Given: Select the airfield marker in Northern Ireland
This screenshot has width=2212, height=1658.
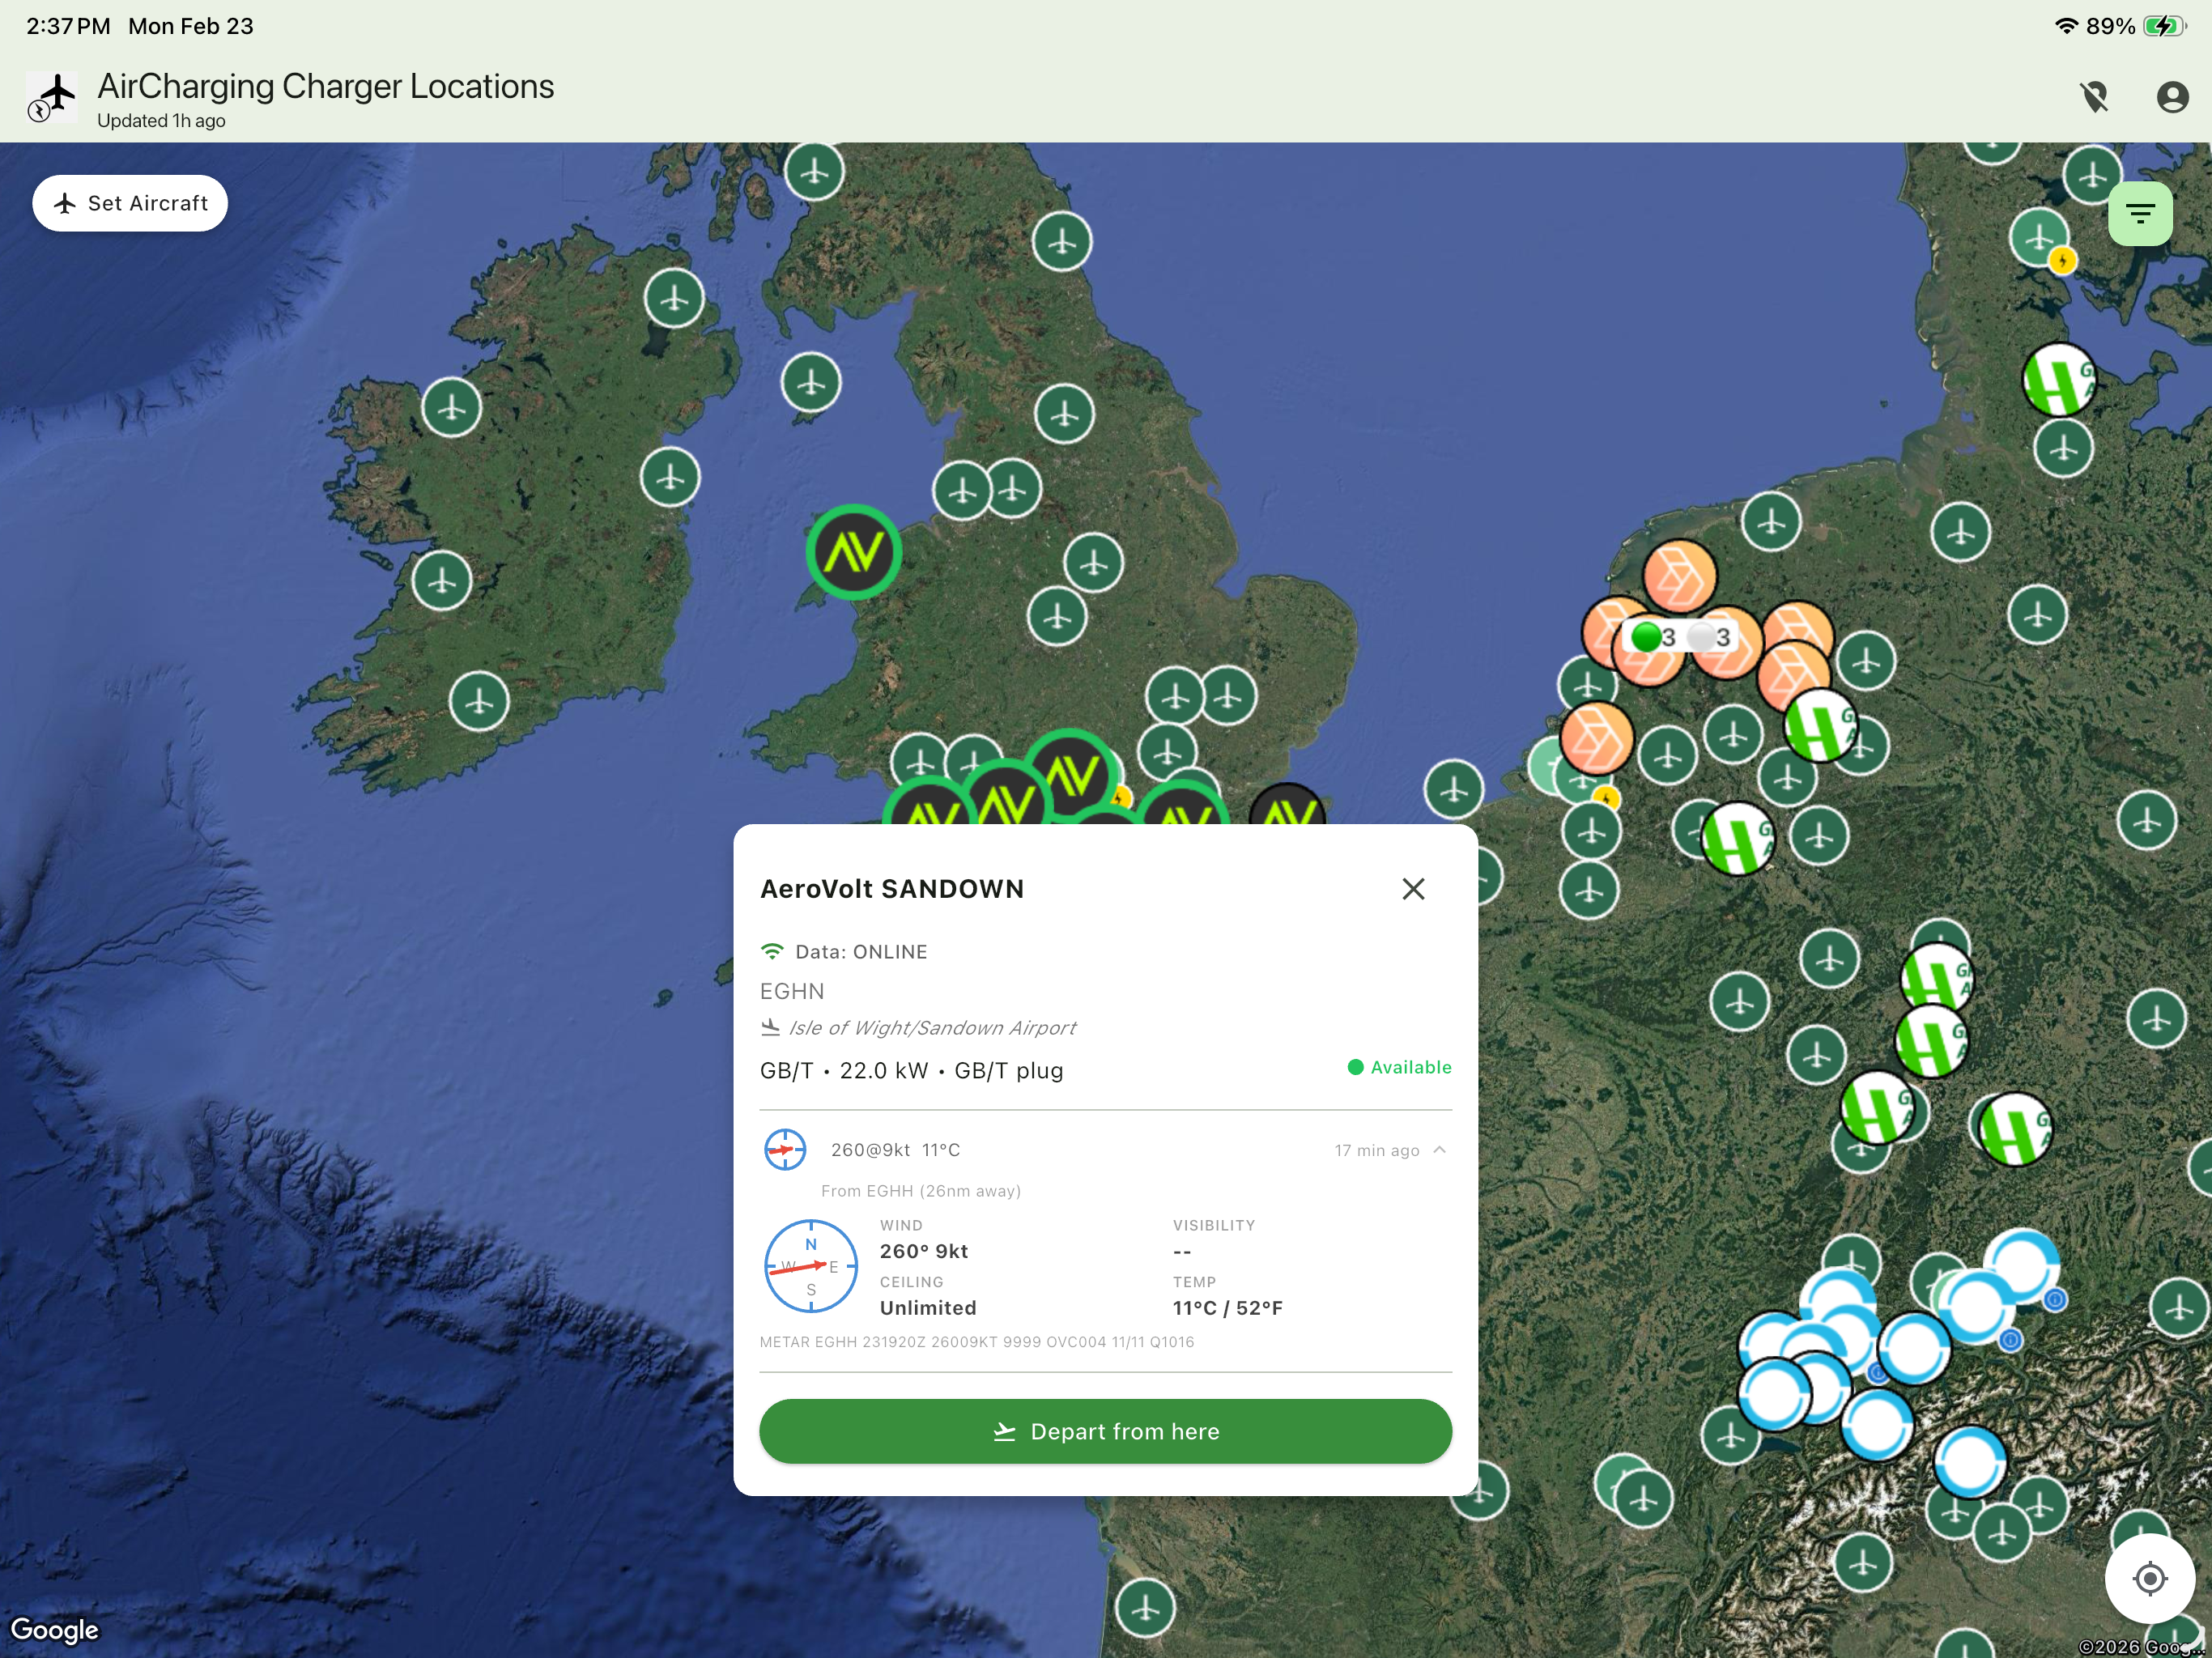Looking at the screenshot, I should 674,298.
